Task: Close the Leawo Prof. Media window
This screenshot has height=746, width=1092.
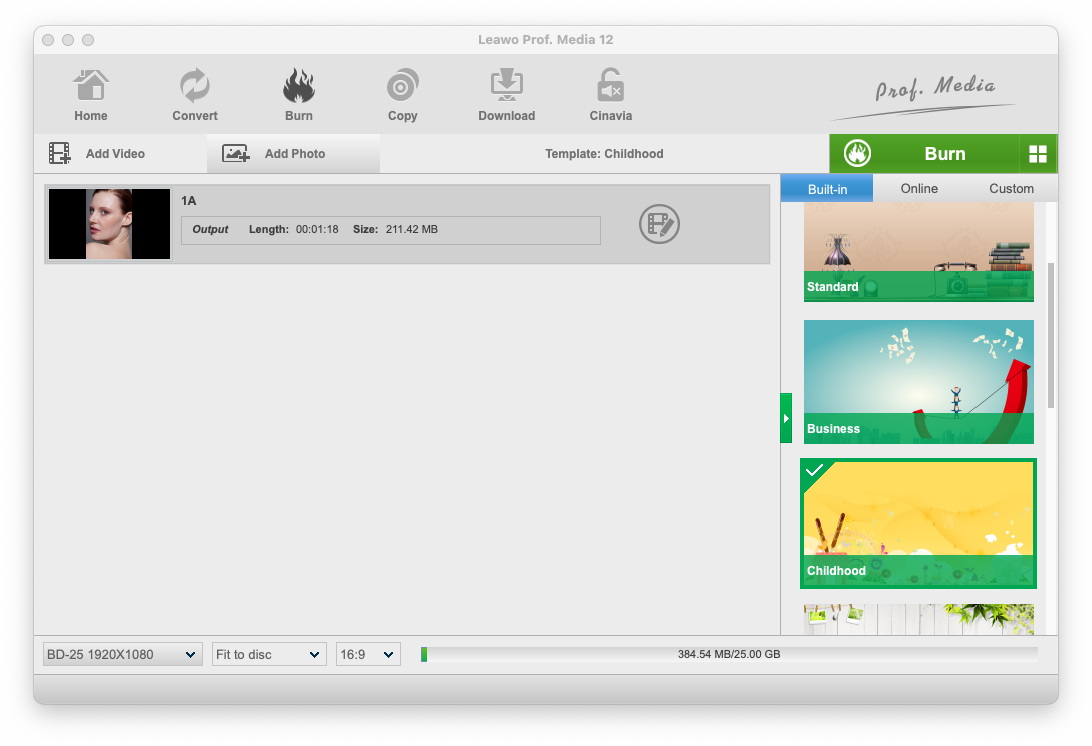Action: tap(48, 40)
